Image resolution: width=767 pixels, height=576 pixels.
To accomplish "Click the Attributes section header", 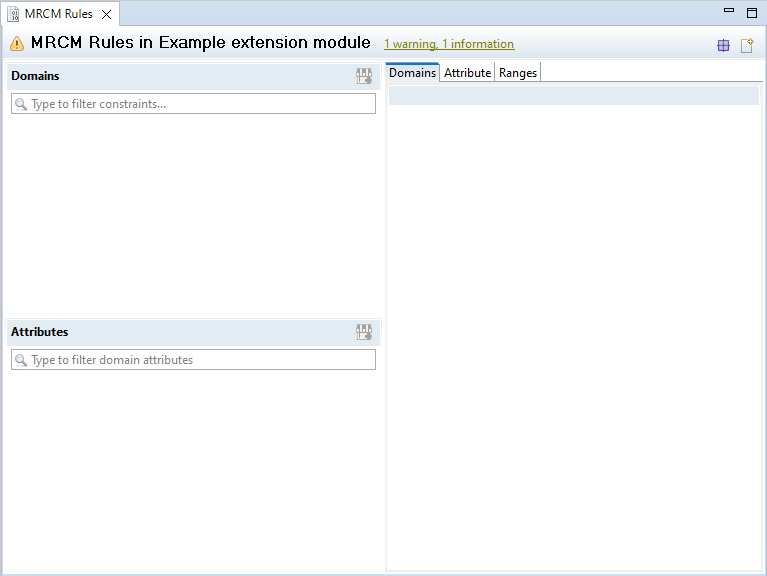I will click(40, 332).
